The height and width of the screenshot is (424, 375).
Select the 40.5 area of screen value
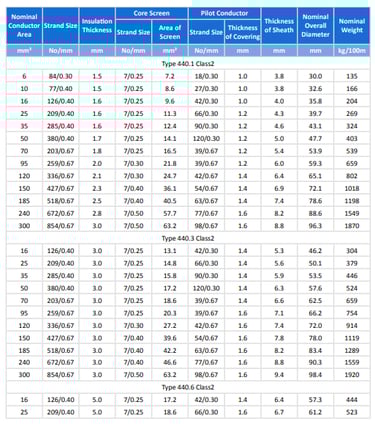coord(170,201)
